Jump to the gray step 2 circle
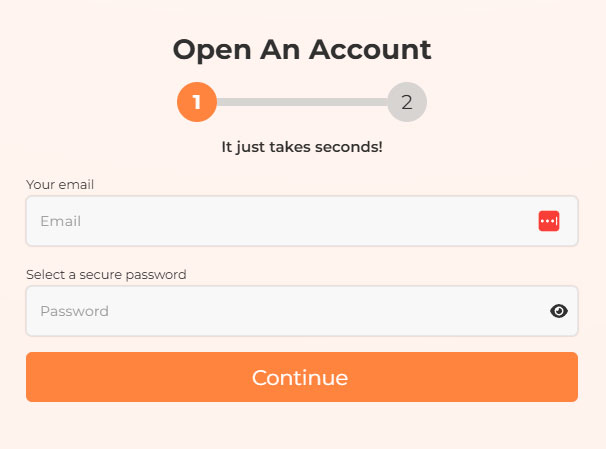The image size is (606, 449). click(x=407, y=102)
